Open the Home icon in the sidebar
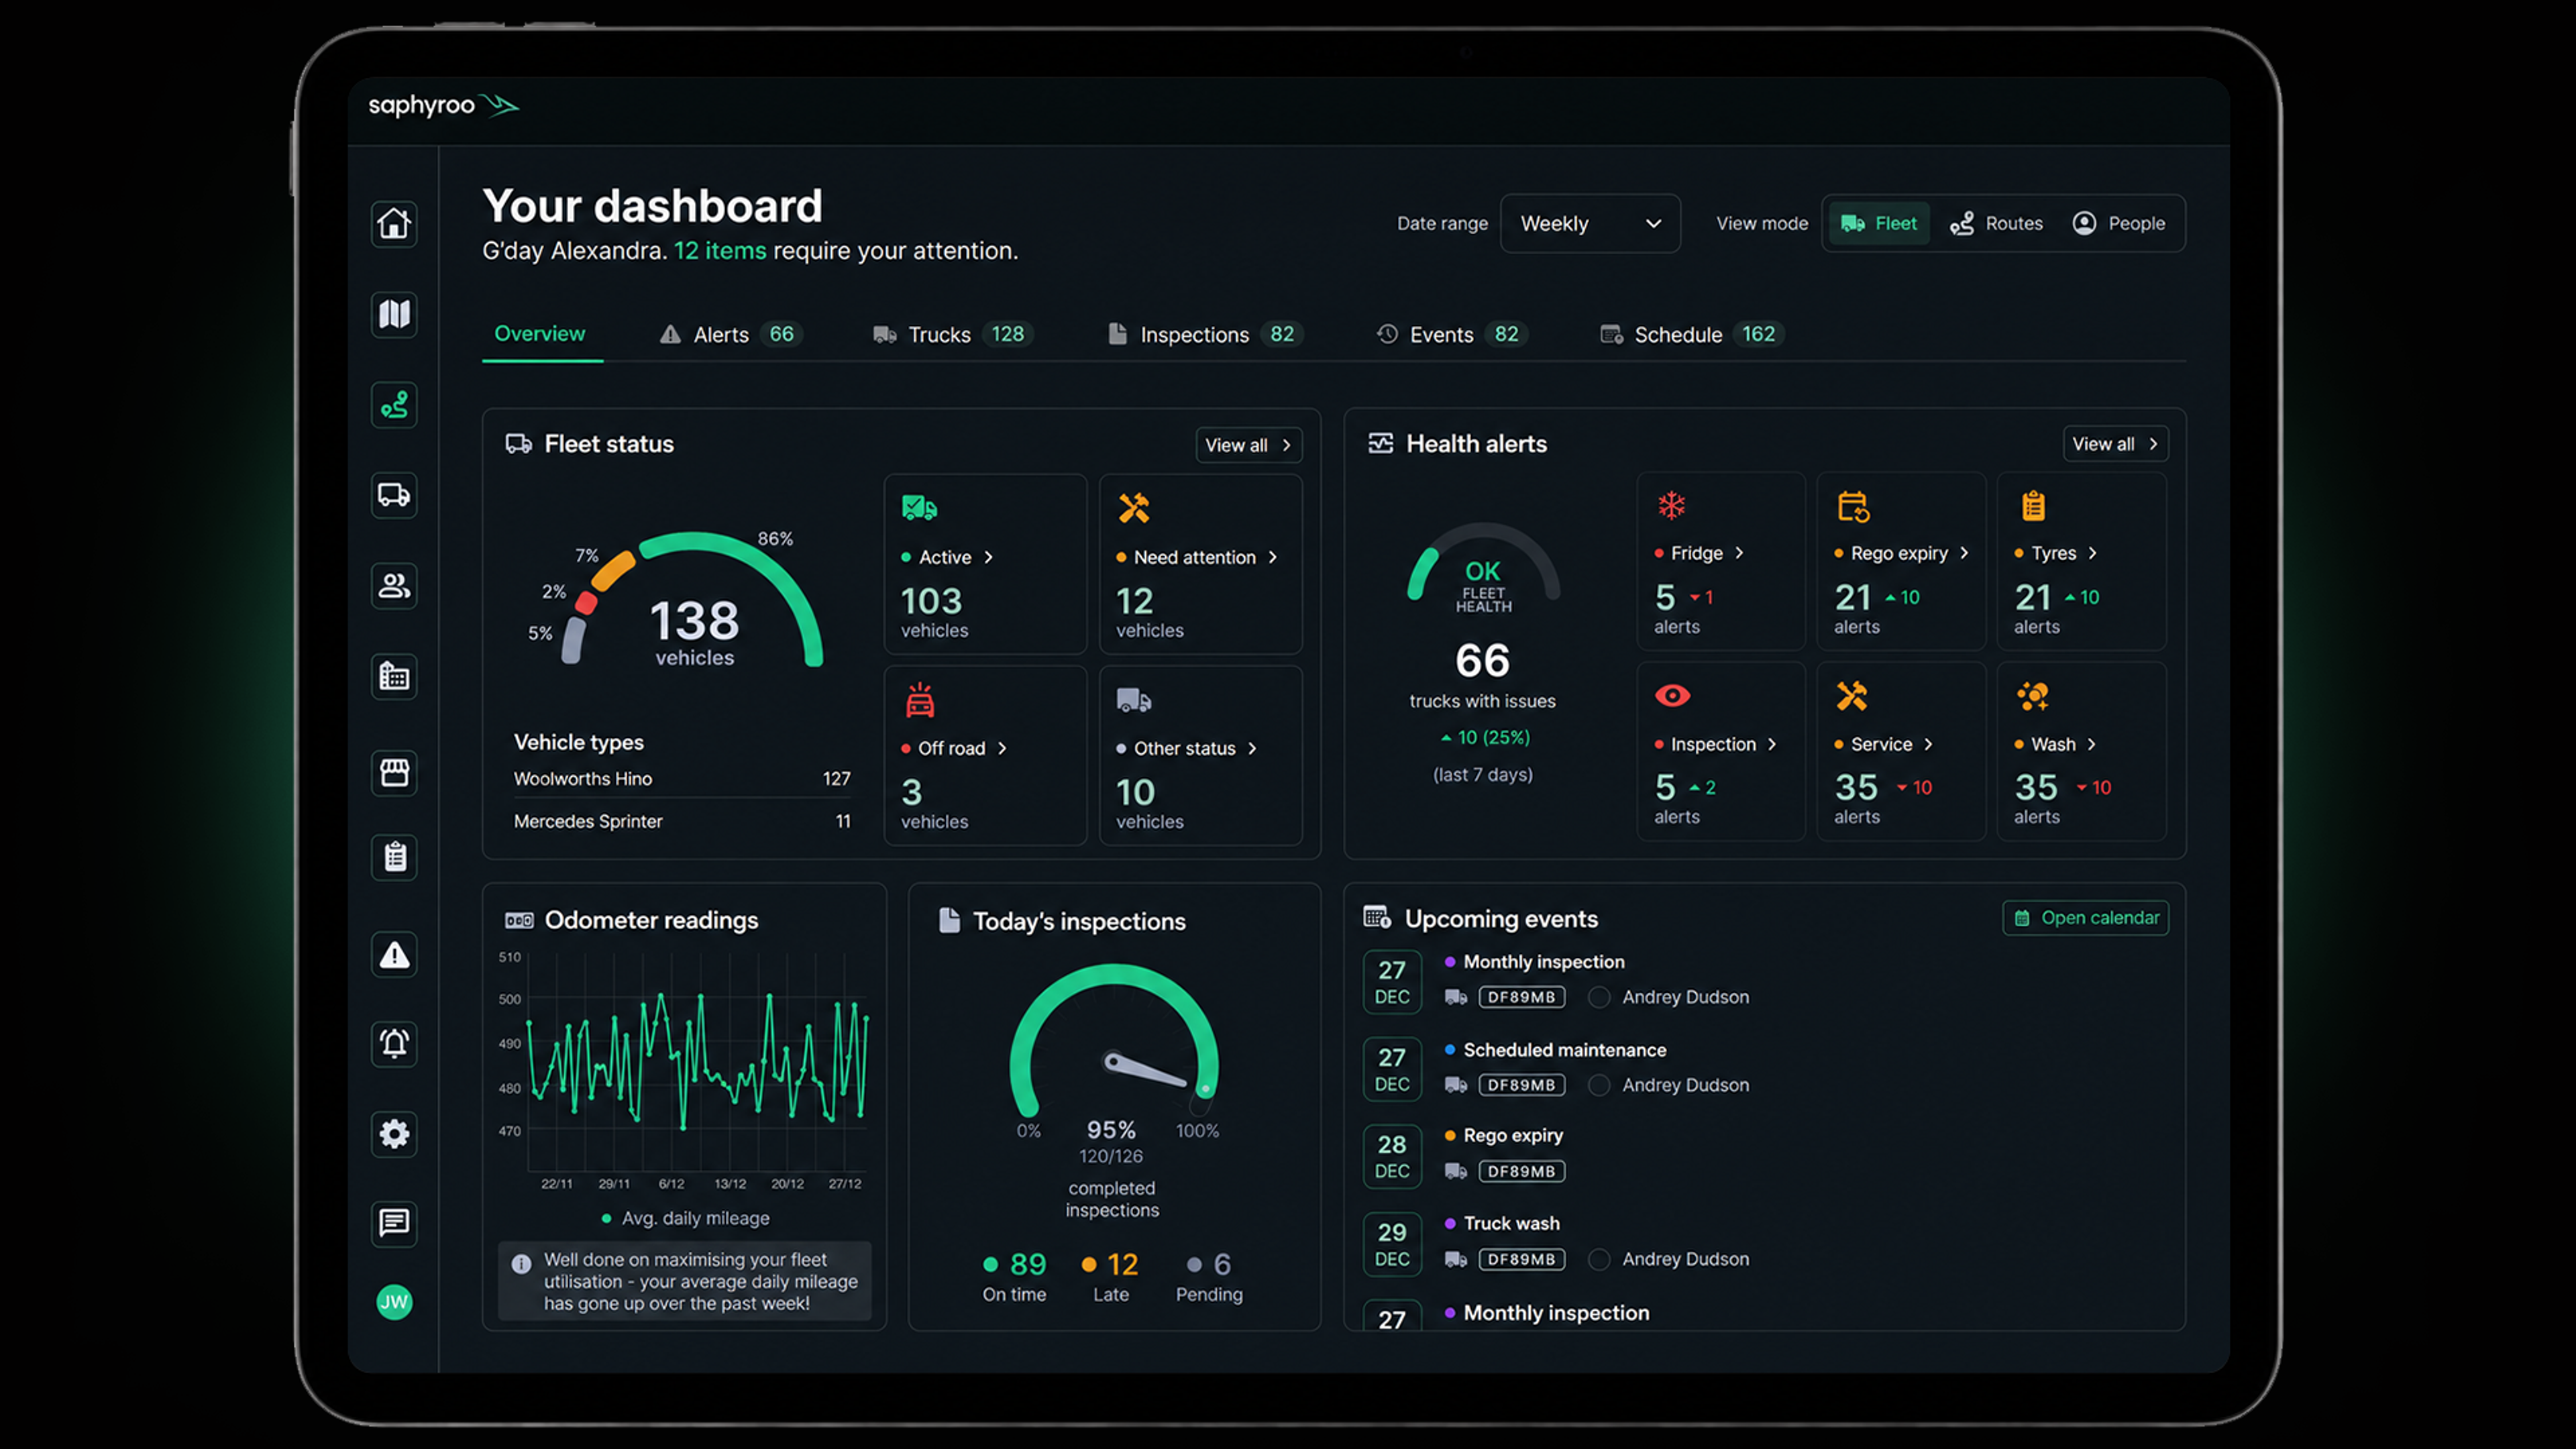The width and height of the screenshot is (2576, 1449). coord(394,223)
